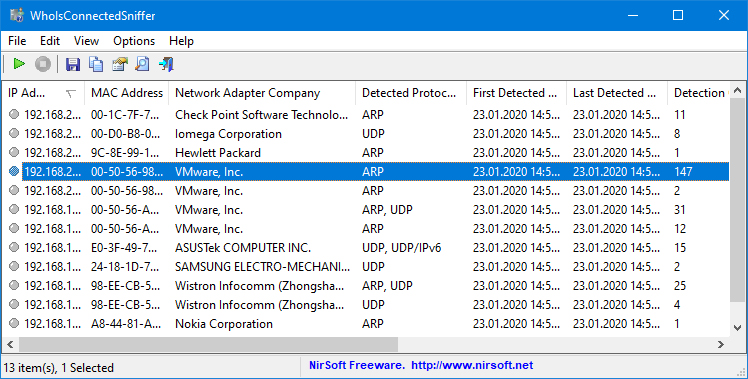Screen dimensions: 748x379
Task: Click the vertical scrollbar up arrow
Action: click(738, 90)
